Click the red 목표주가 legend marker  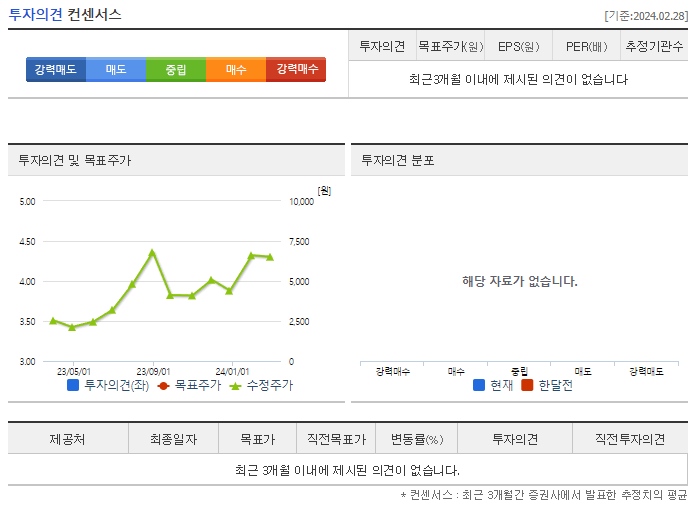point(163,386)
